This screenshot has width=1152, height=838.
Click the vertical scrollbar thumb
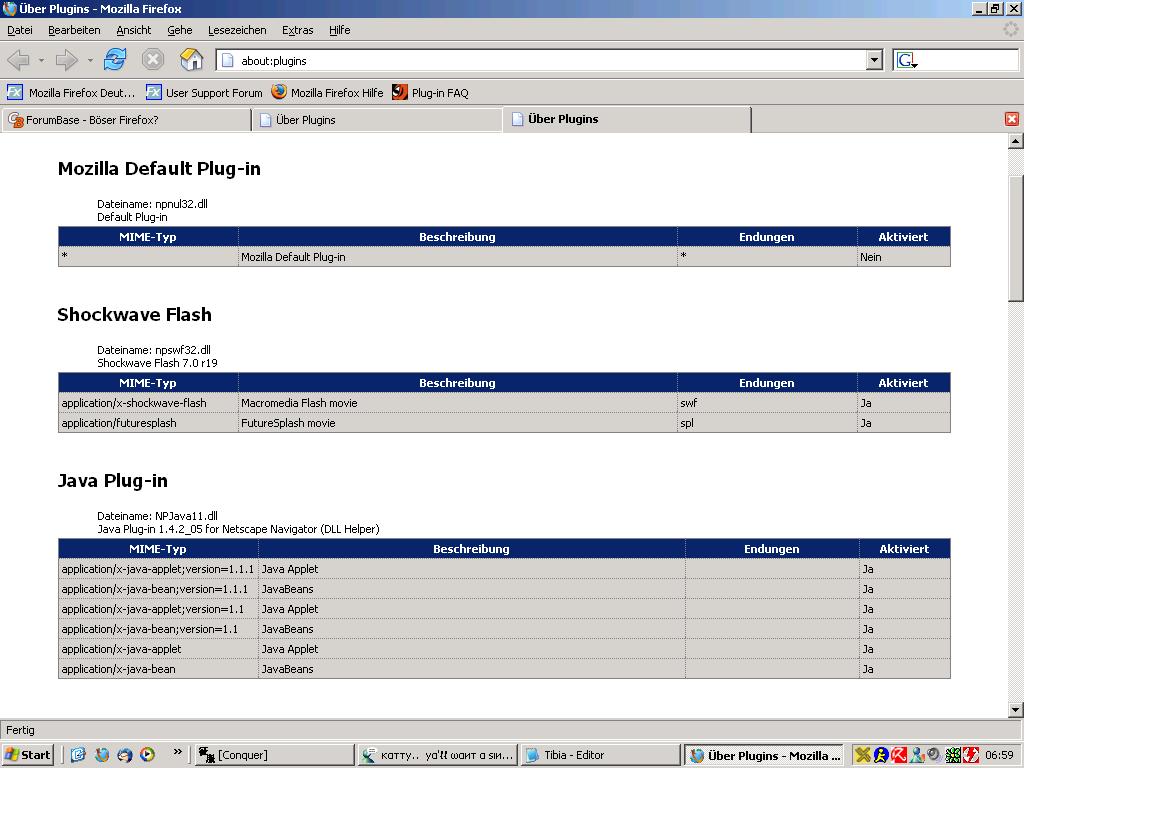click(x=1015, y=238)
